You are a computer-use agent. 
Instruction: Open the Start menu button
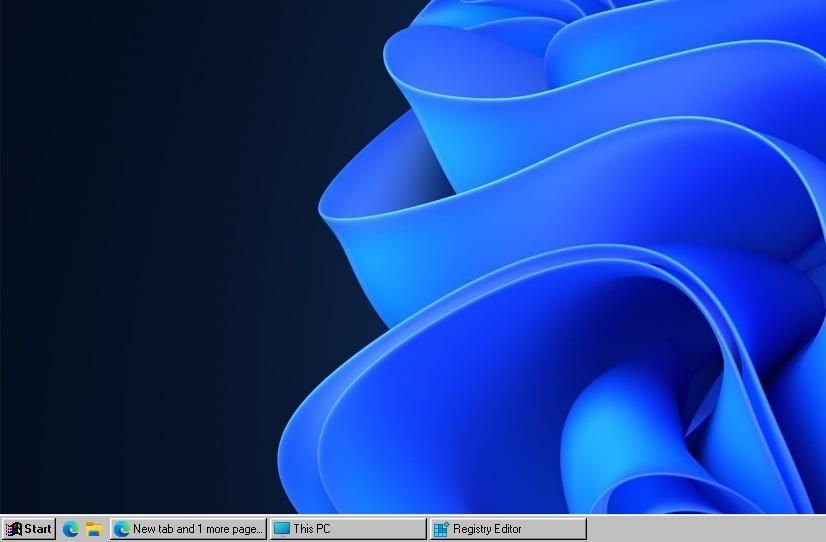pos(28,529)
